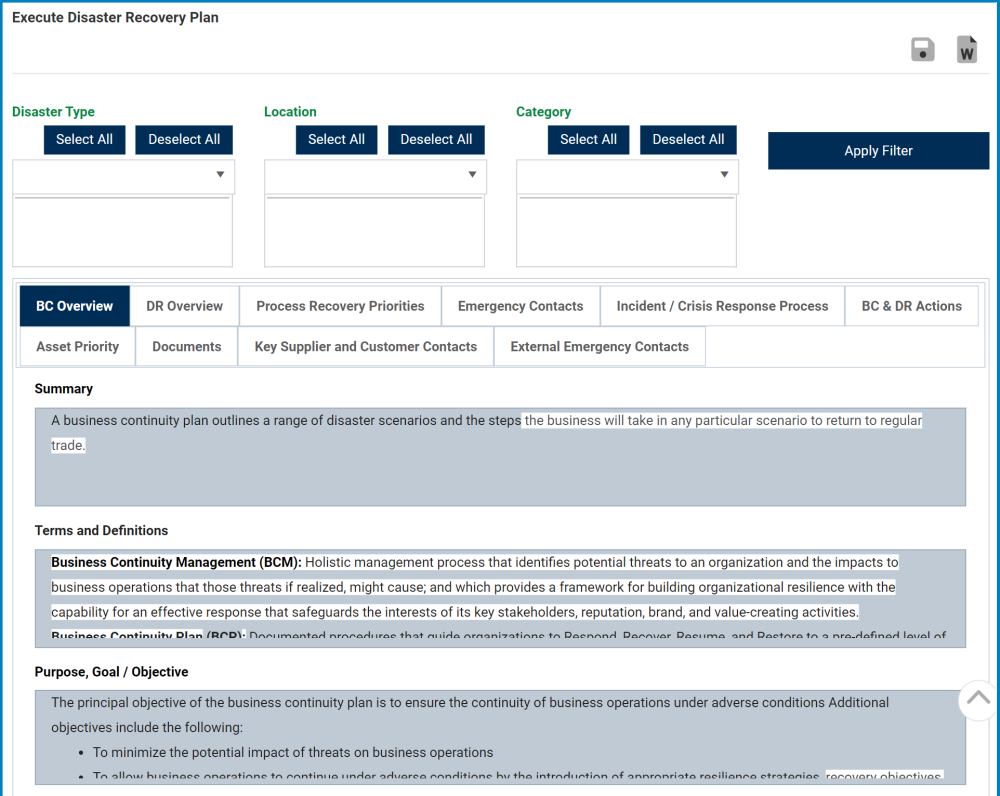The width and height of the screenshot is (1000, 796).
Task: View the Emergency Contacts tab
Action: [520, 306]
